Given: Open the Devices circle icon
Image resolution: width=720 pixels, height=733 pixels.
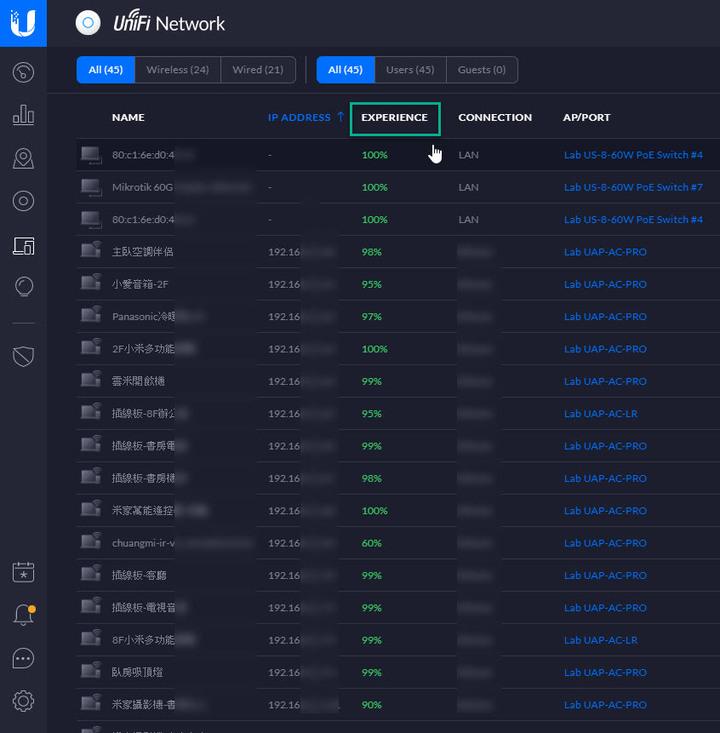Looking at the screenshot, I should click(23, 201).
